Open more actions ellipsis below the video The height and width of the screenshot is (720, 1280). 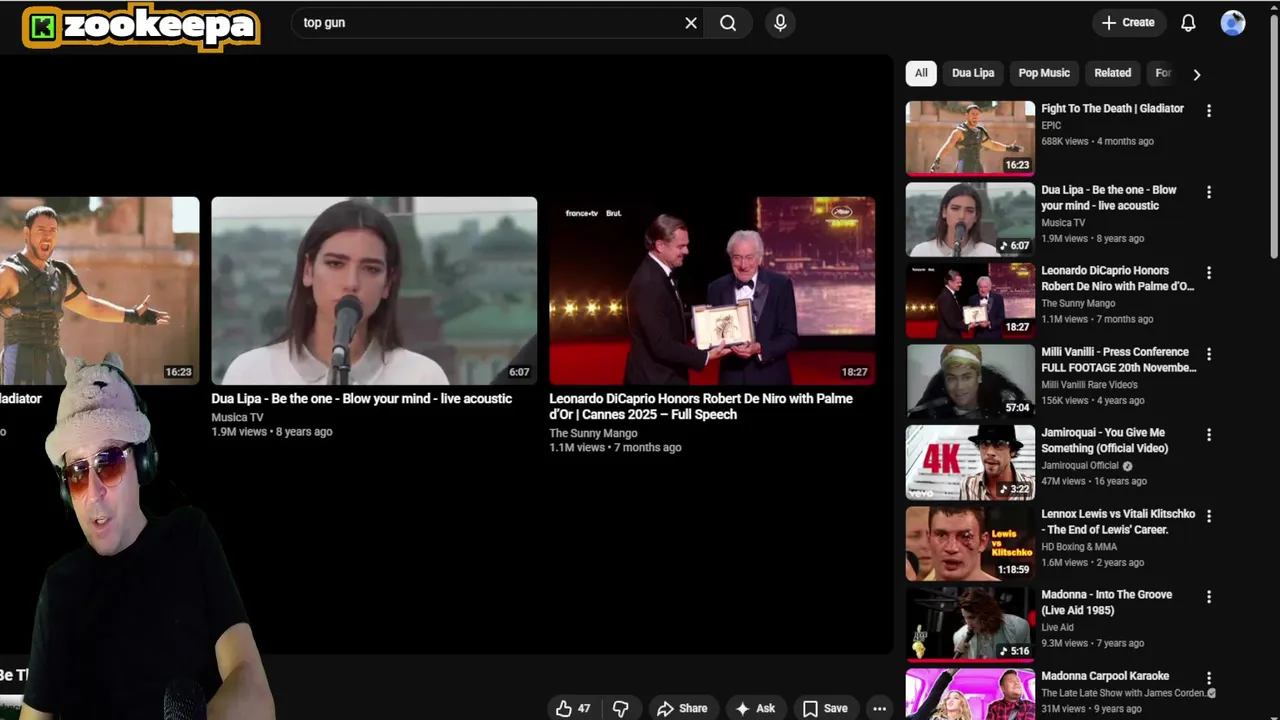[x=879, y=708]
